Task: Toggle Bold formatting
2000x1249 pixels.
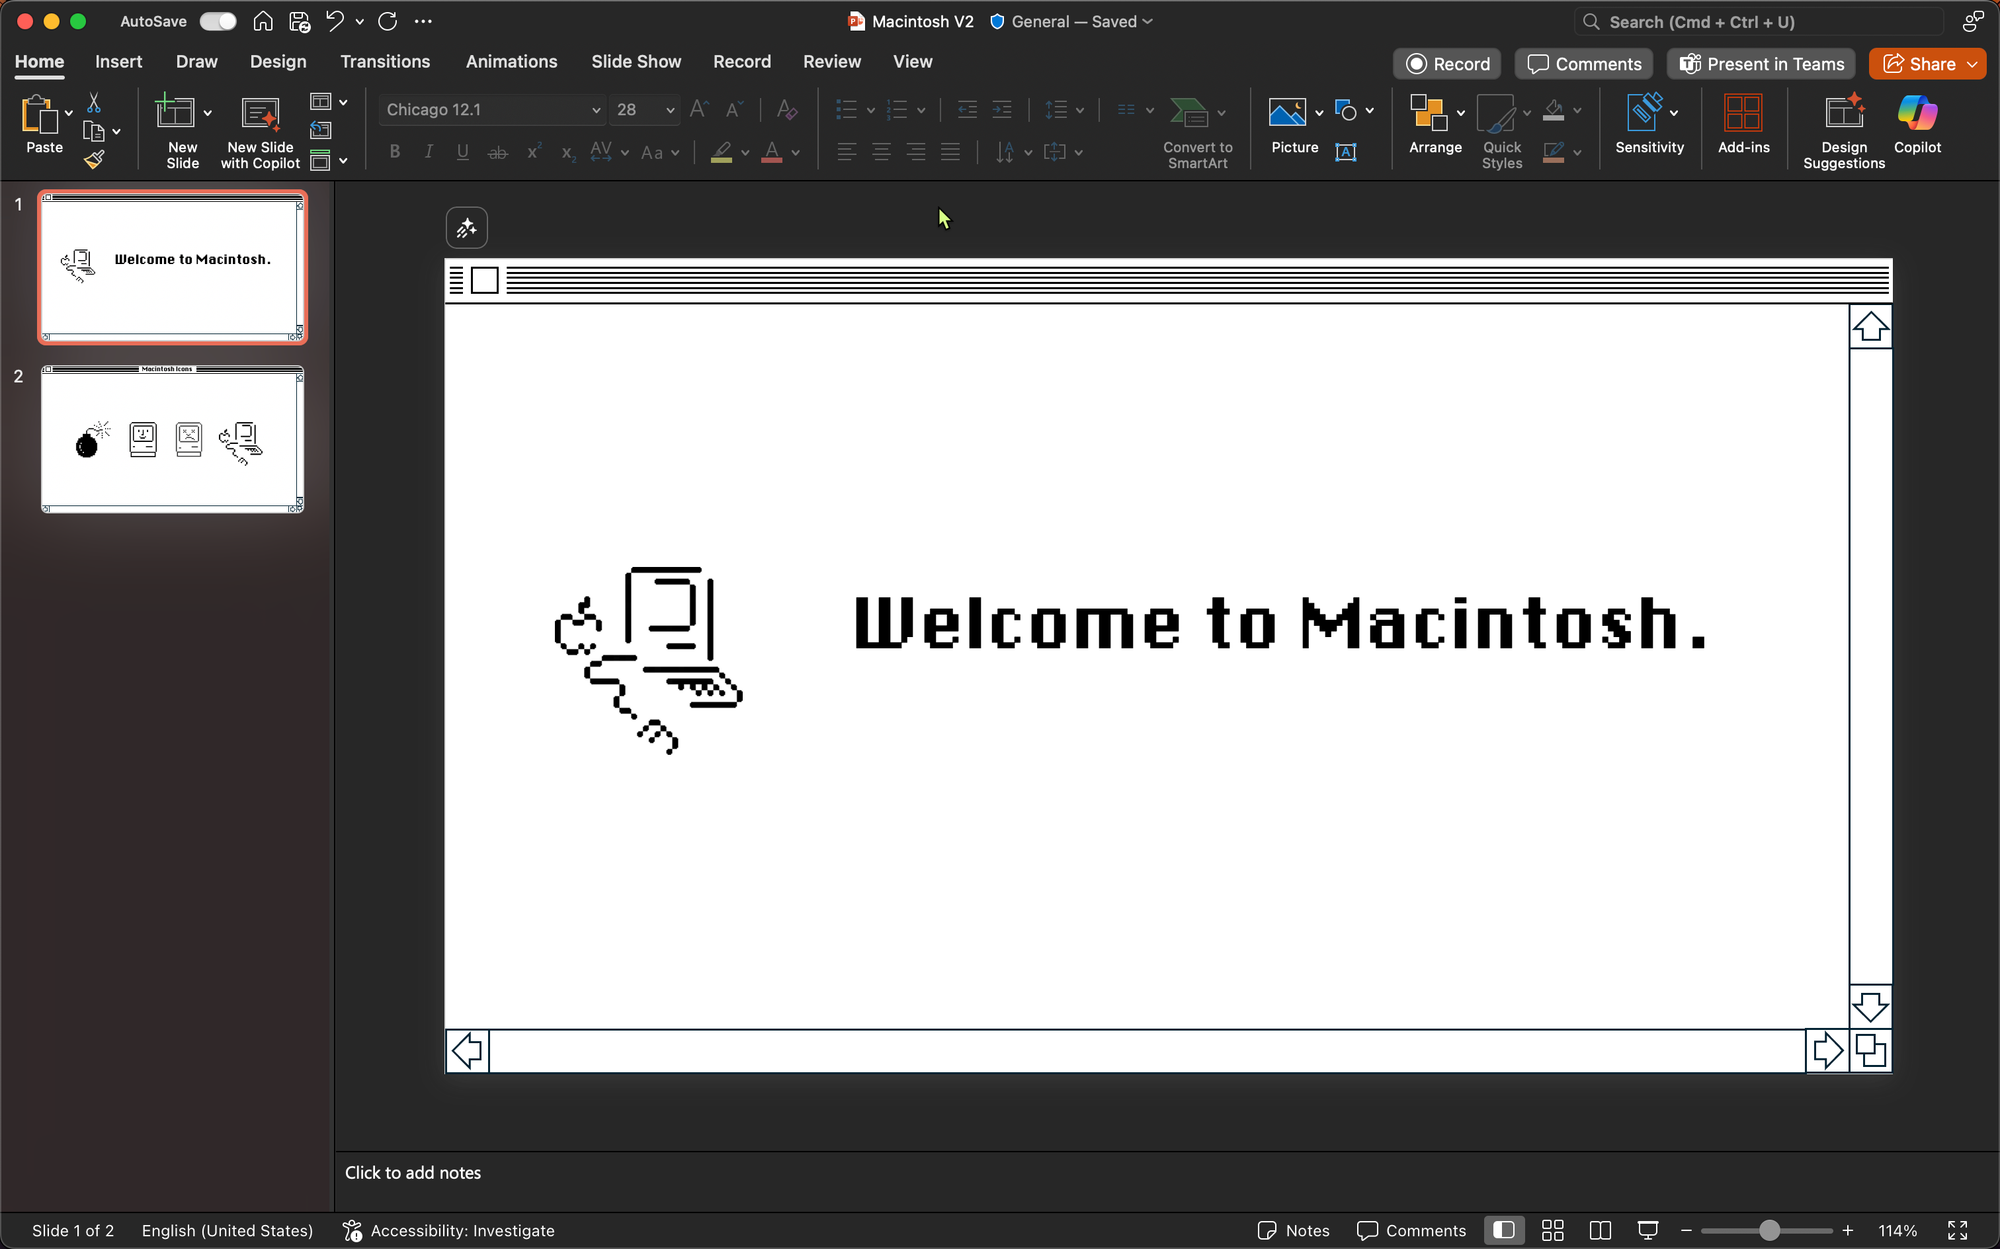Action: [395, 152]
